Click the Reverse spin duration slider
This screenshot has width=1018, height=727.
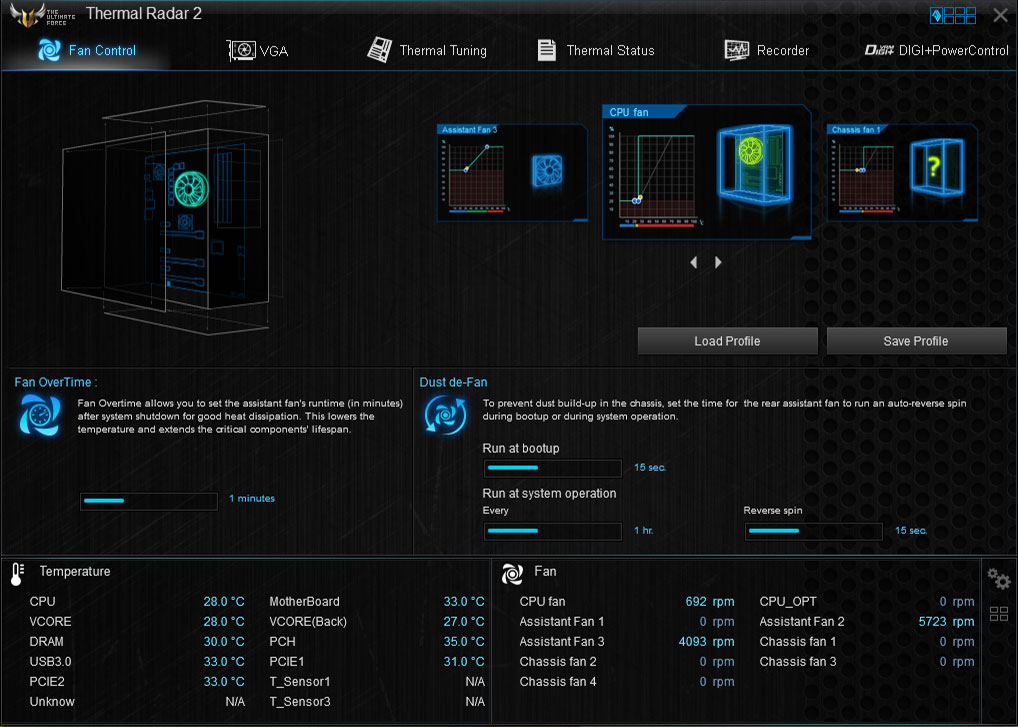point(813,531)
